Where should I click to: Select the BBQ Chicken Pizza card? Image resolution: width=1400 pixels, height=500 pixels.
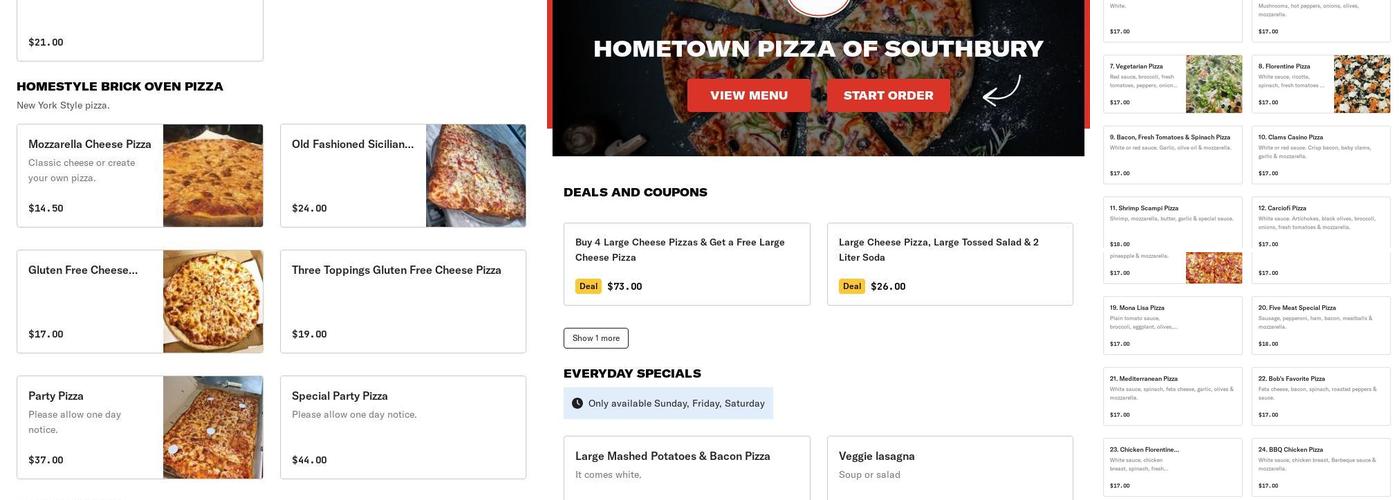[x=1320, y=468]
